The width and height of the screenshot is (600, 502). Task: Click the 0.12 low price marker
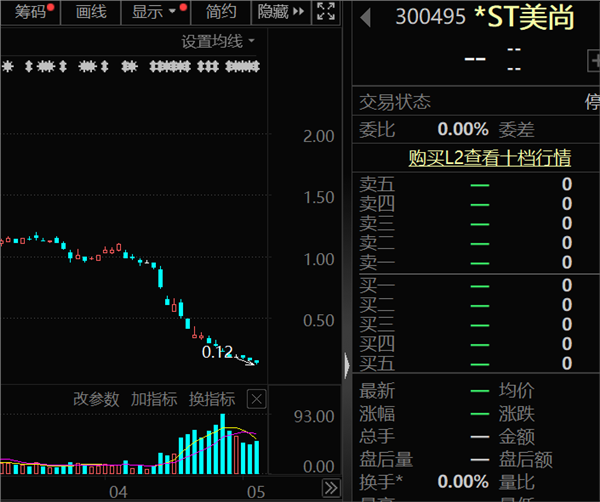[217, 352]
